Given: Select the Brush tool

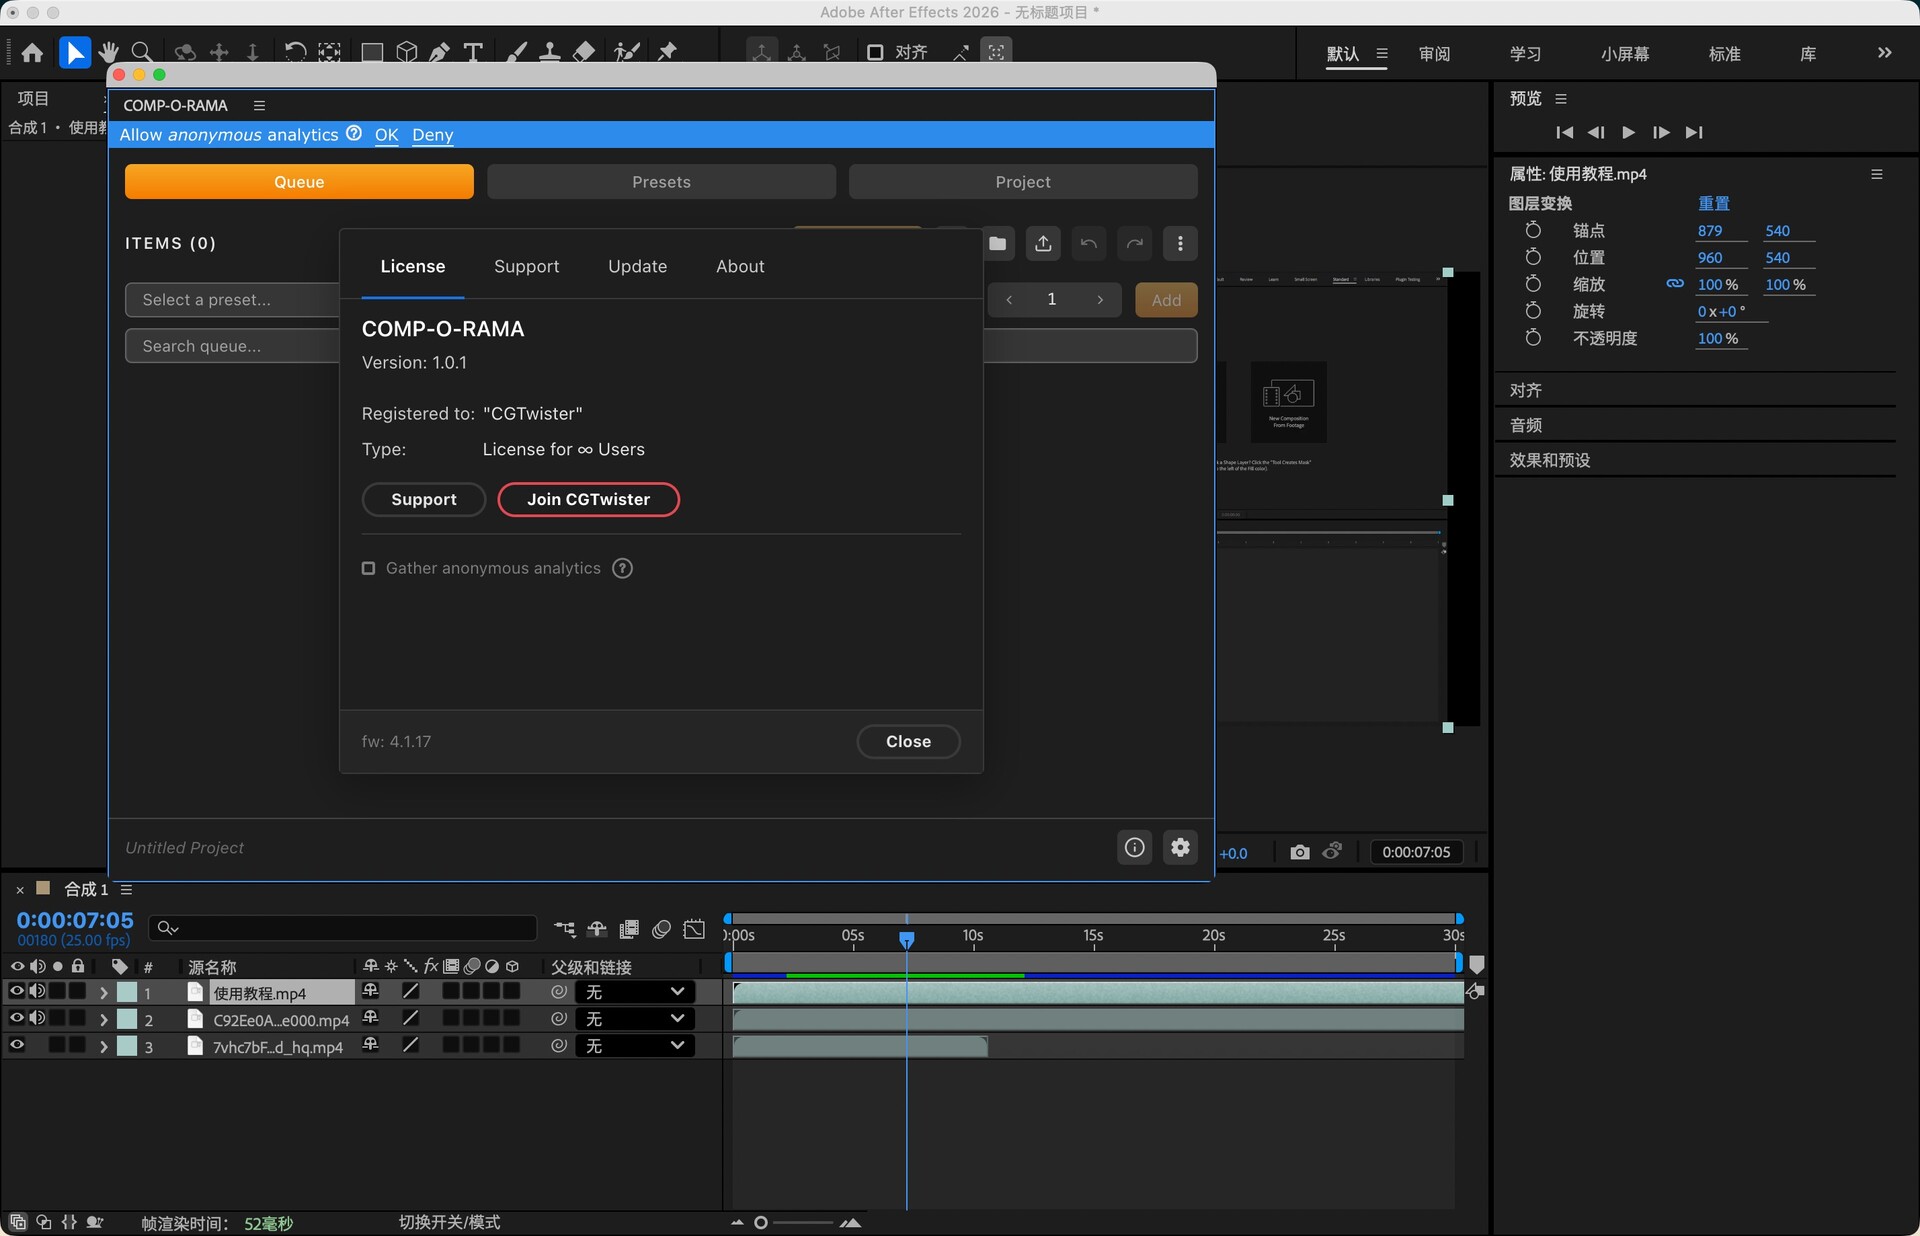Looking at the screenshot, I should coord(516,52).
